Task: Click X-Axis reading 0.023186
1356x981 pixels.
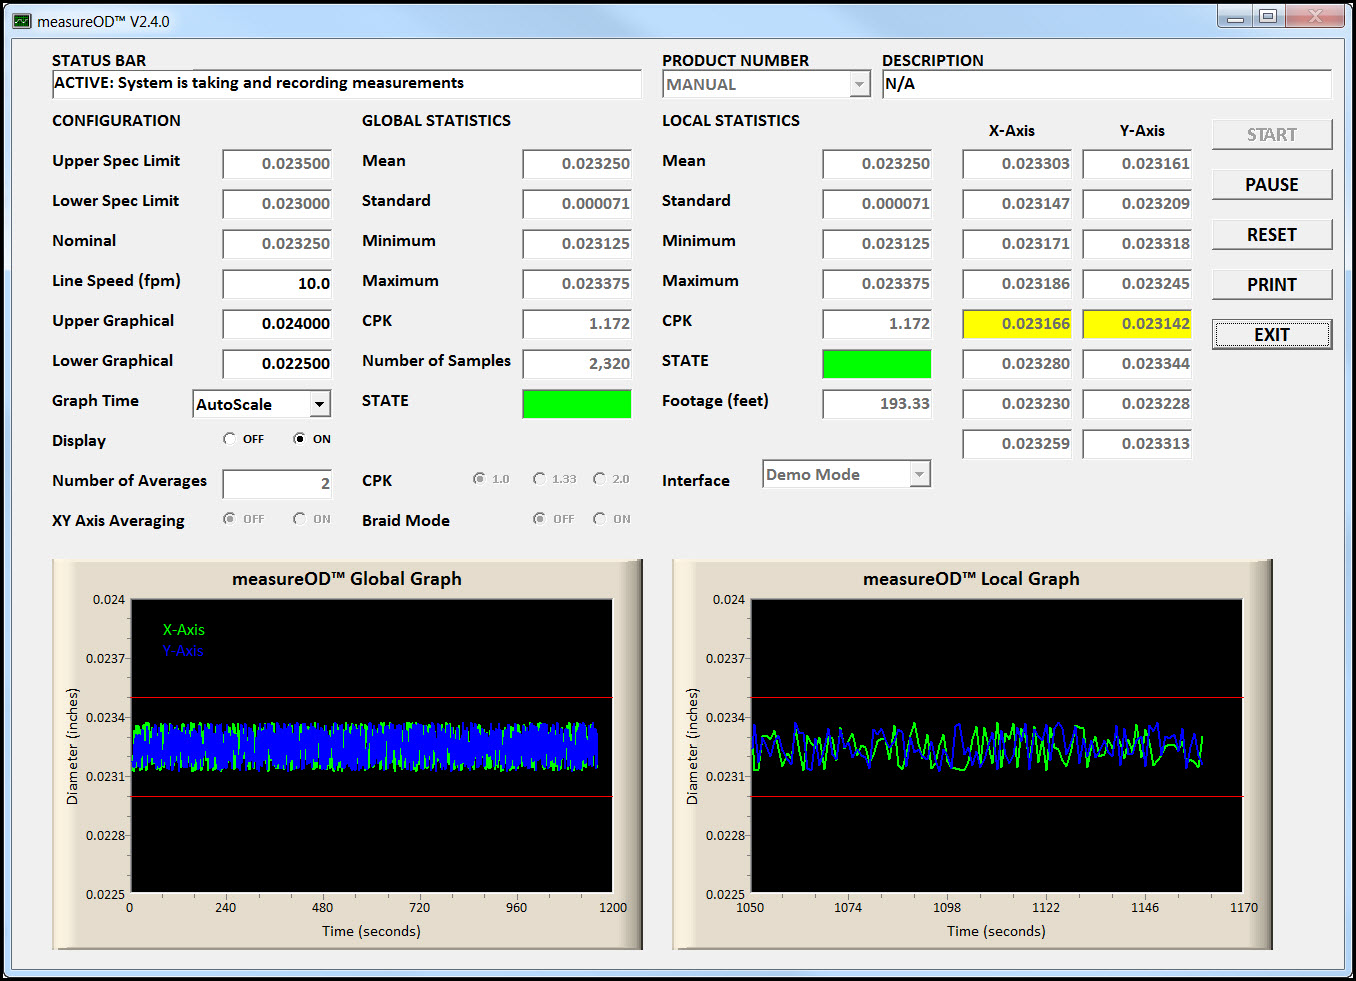Action: coord(1017,284)
